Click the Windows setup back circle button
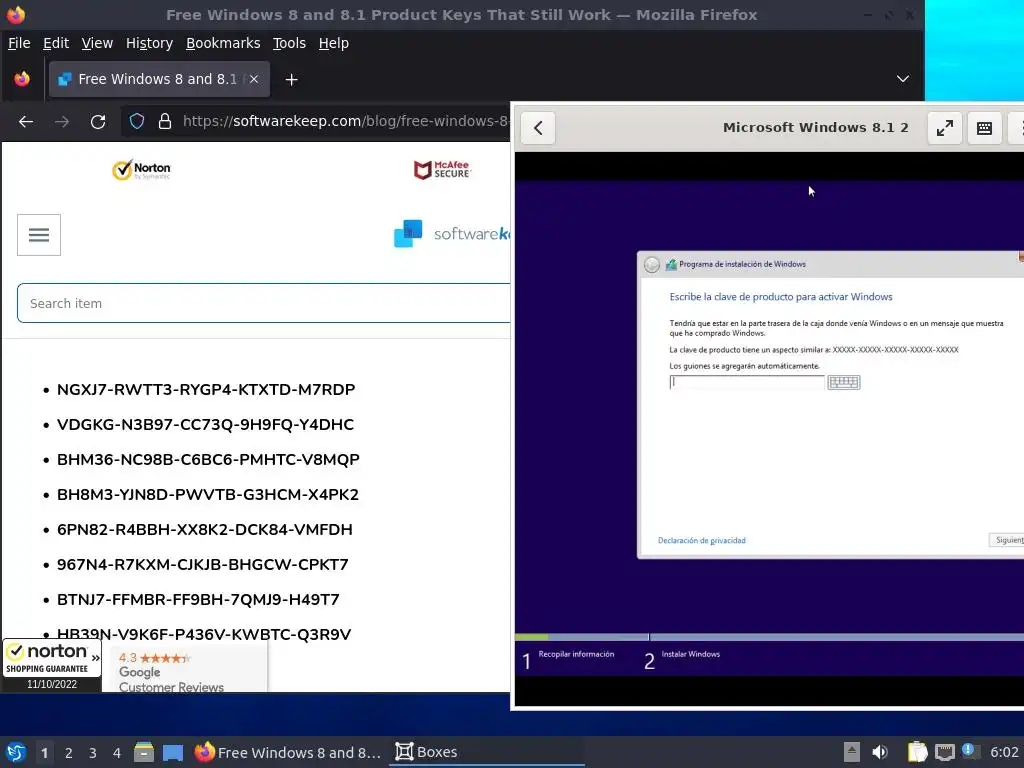The height and width of the screenshot is (768, 1024). coord(652,264)
